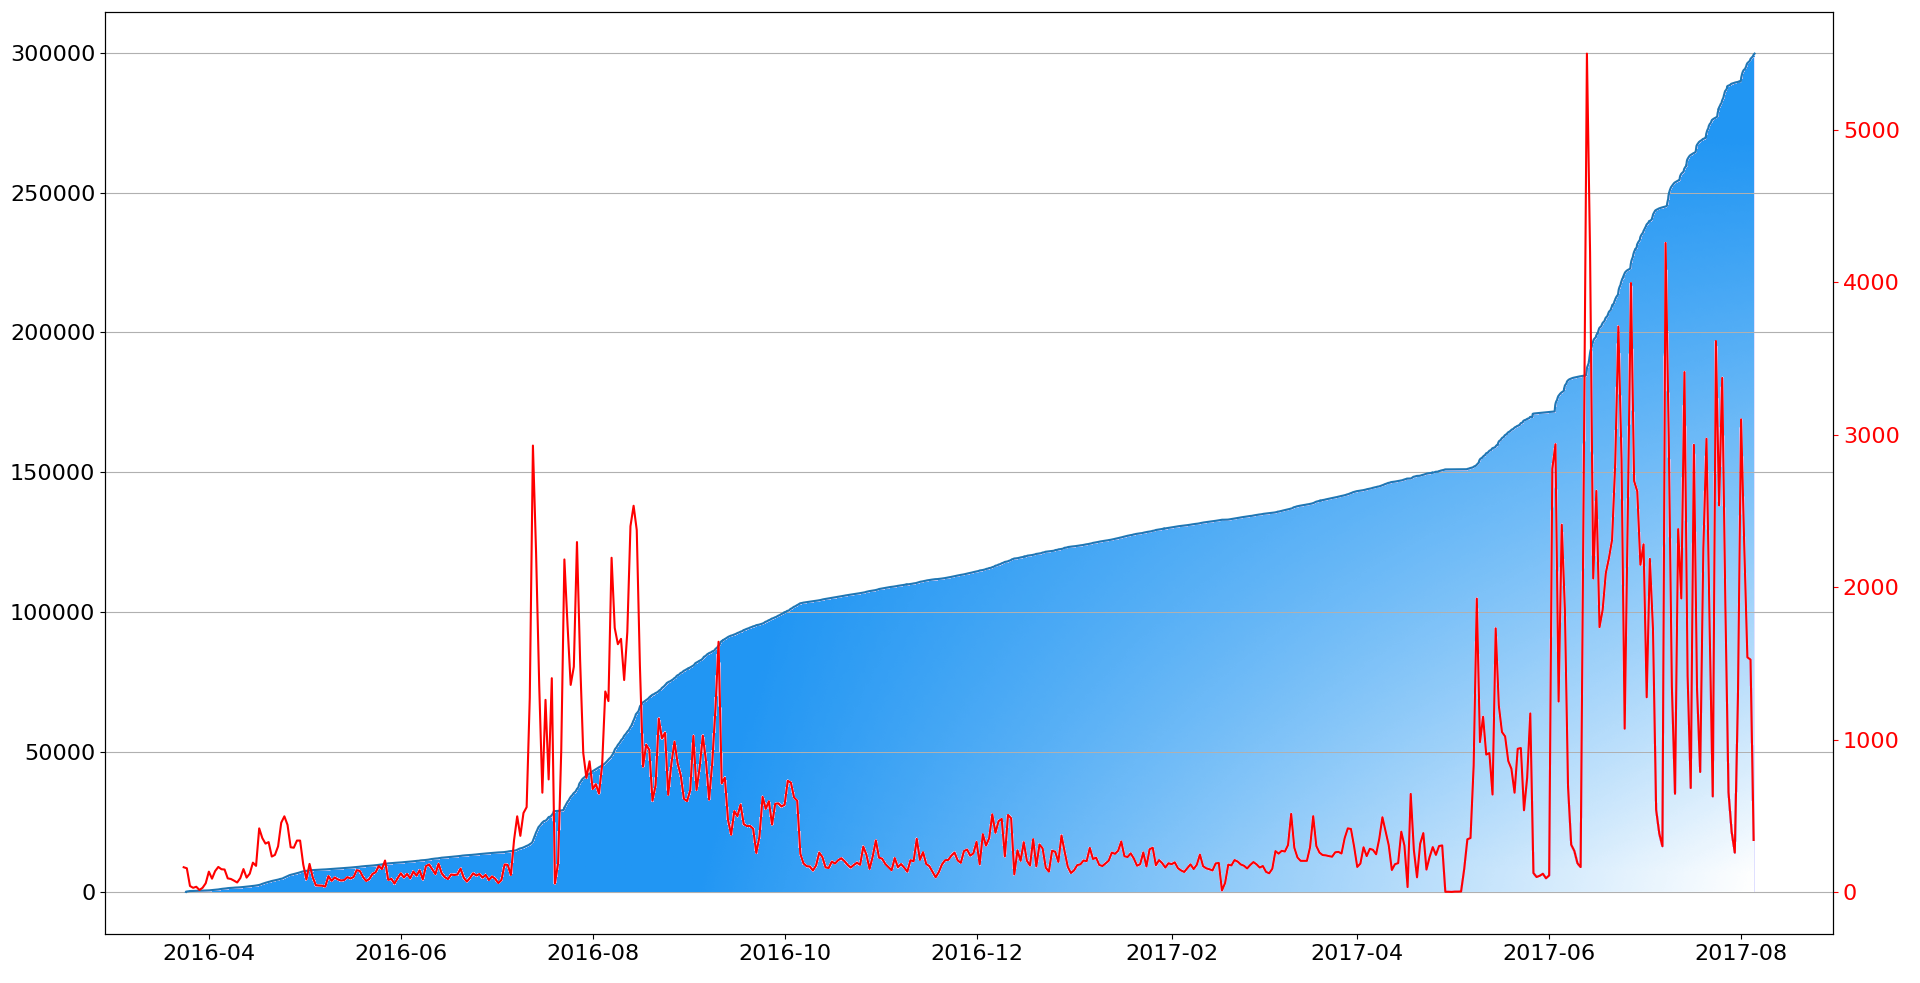1920x983 pixels.
Task: Click the left axis label 200000
Action: click(53, 333)
